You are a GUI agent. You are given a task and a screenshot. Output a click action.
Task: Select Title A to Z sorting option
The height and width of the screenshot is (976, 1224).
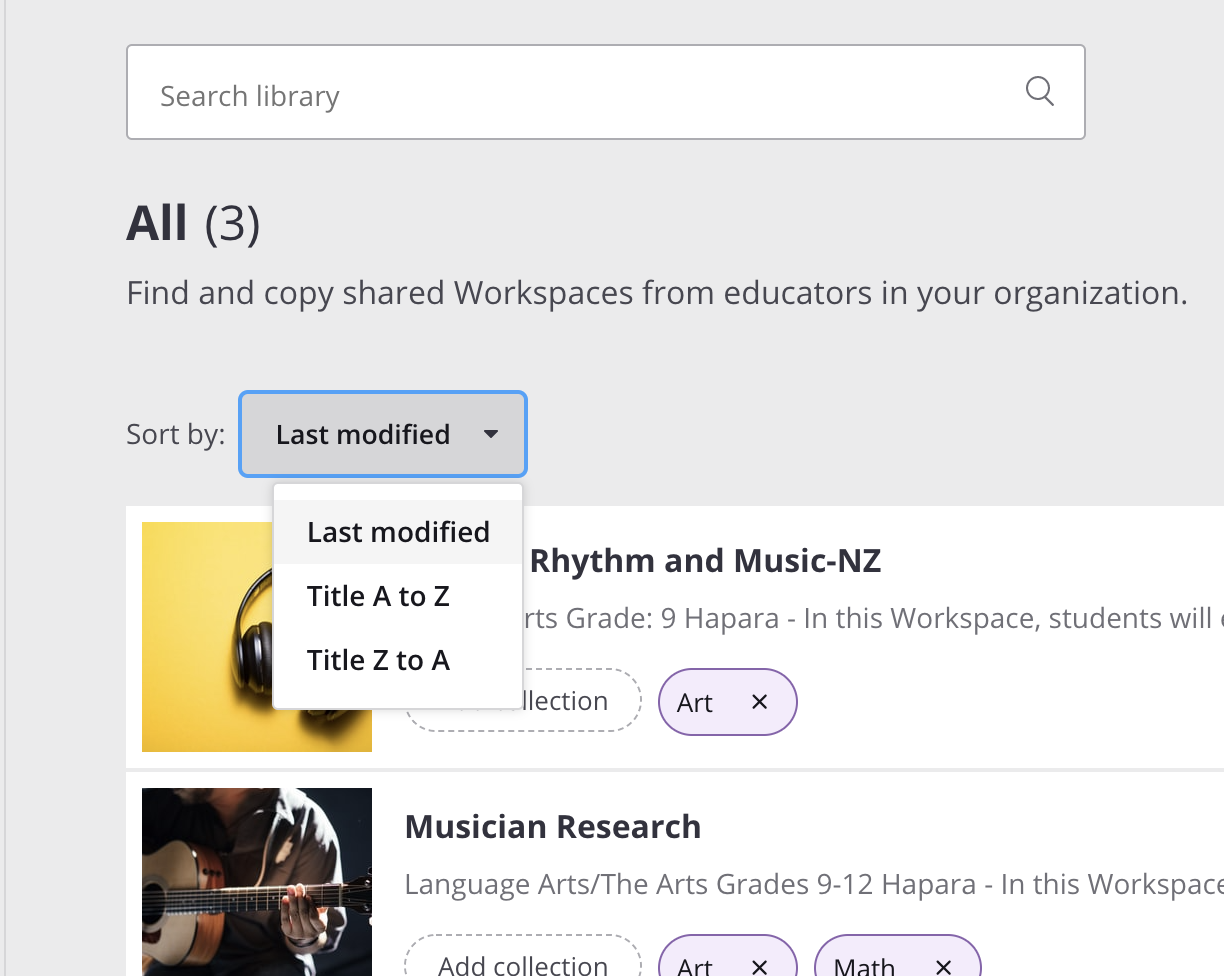pyautogui.click(x=378, y=596)
